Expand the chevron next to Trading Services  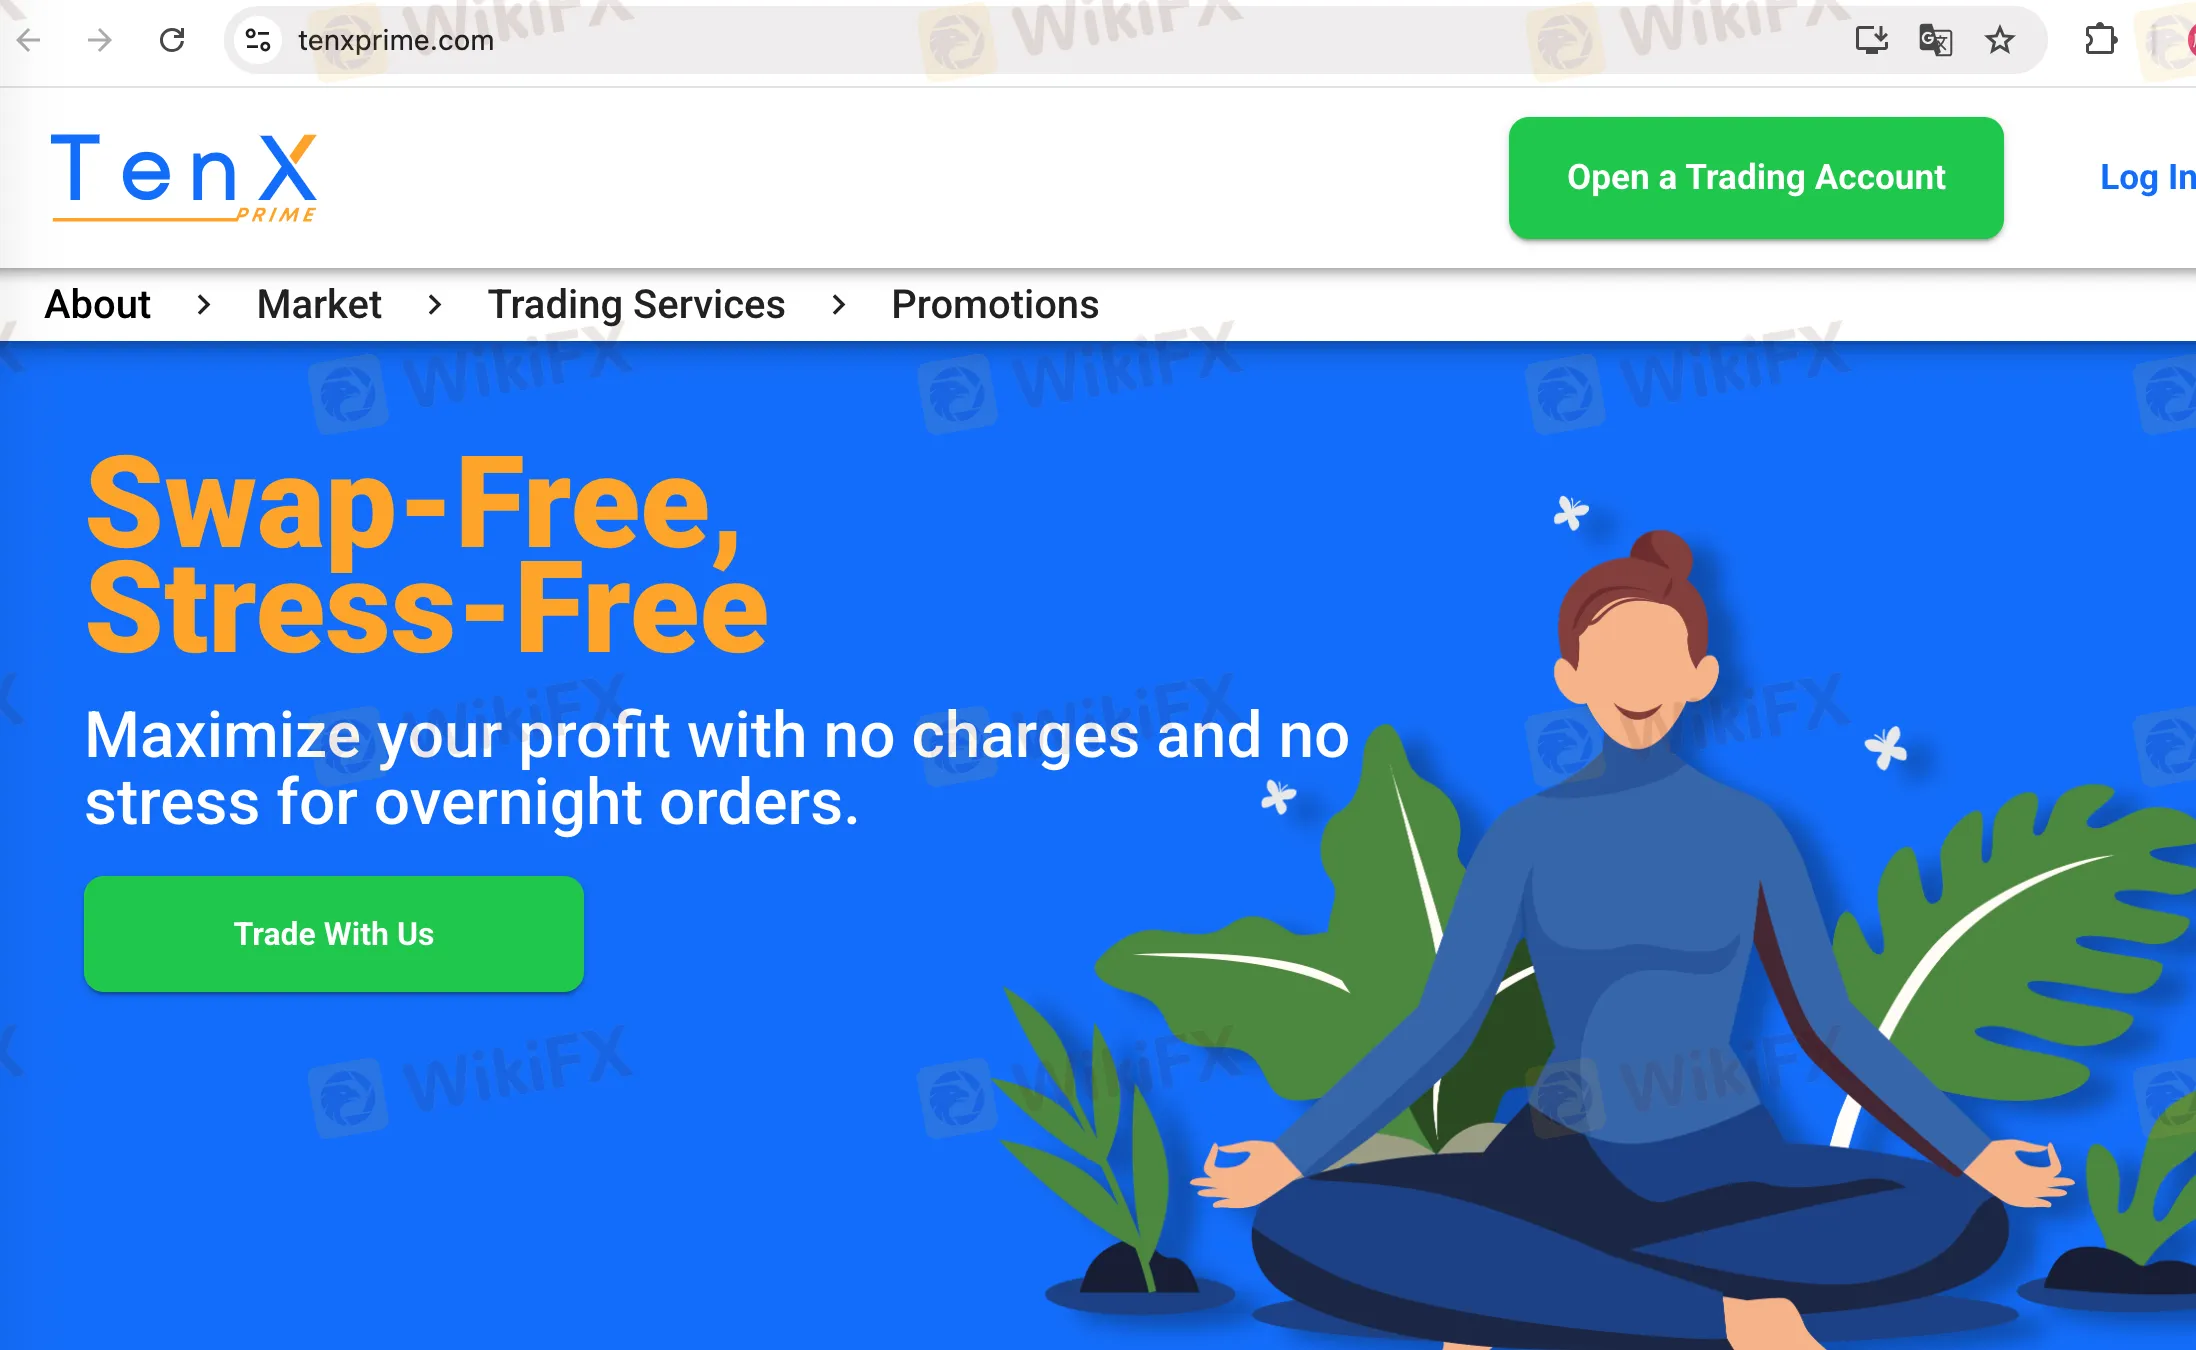pos(838,304)
